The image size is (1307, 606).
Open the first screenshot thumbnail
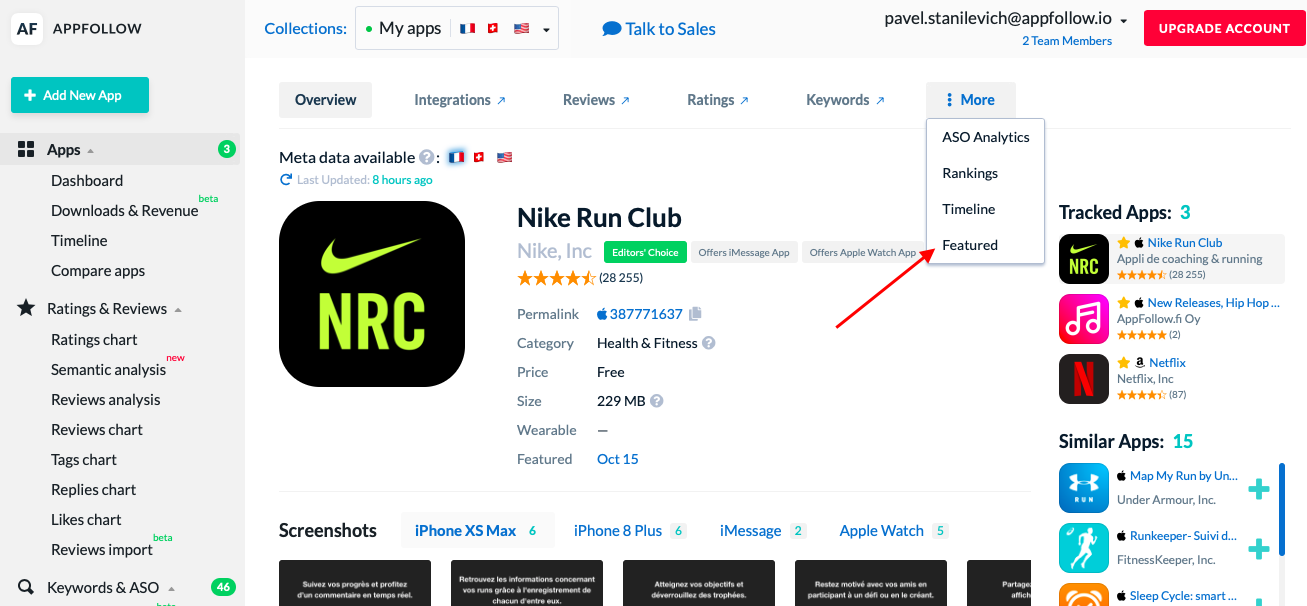click(x=355, y=583)
